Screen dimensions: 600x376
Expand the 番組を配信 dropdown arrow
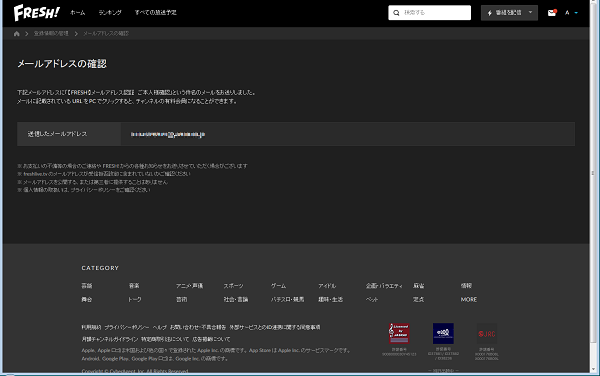point(530,12)
